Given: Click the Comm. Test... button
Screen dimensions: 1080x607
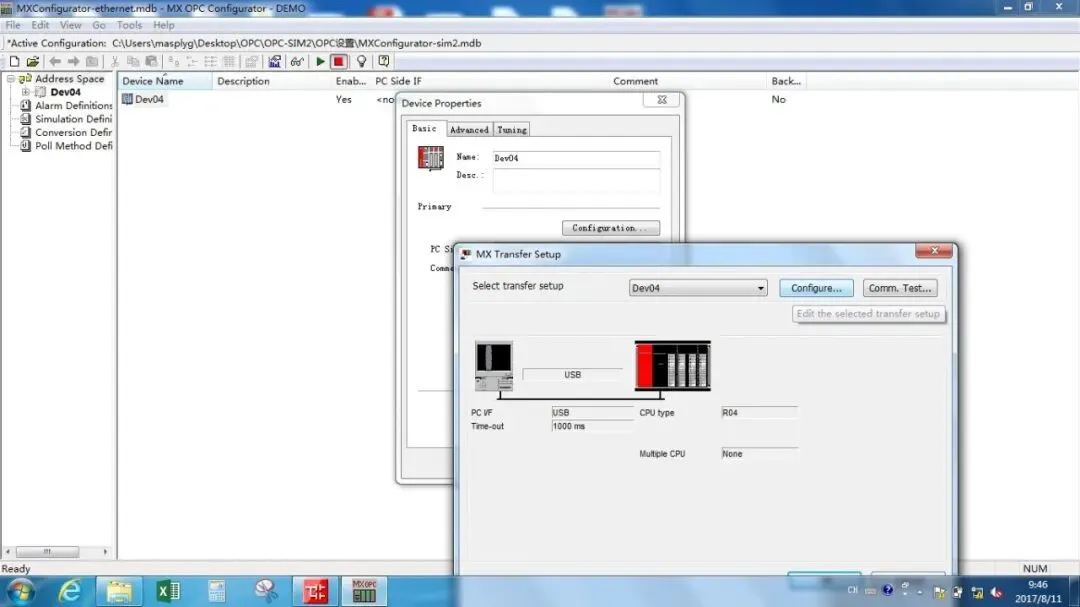Looking at the screenshot, I should (x=900, y=288).
